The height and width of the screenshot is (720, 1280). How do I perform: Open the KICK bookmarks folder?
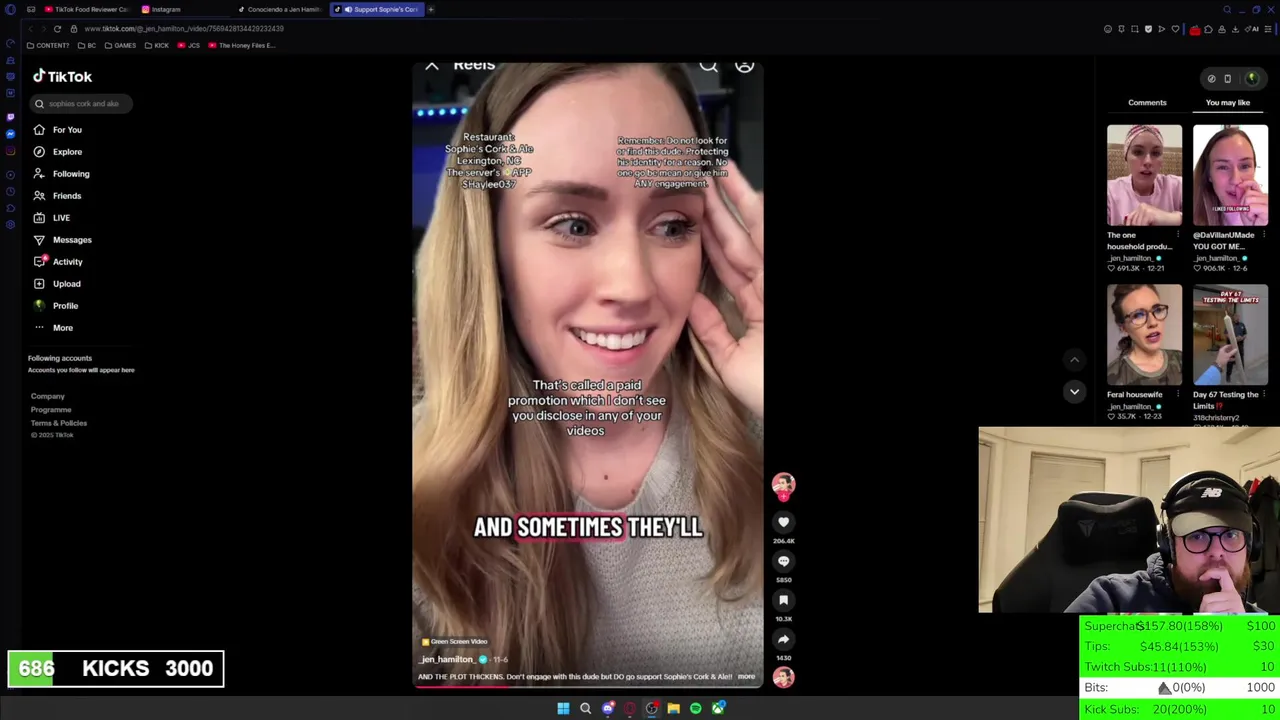tap(157, 45)
